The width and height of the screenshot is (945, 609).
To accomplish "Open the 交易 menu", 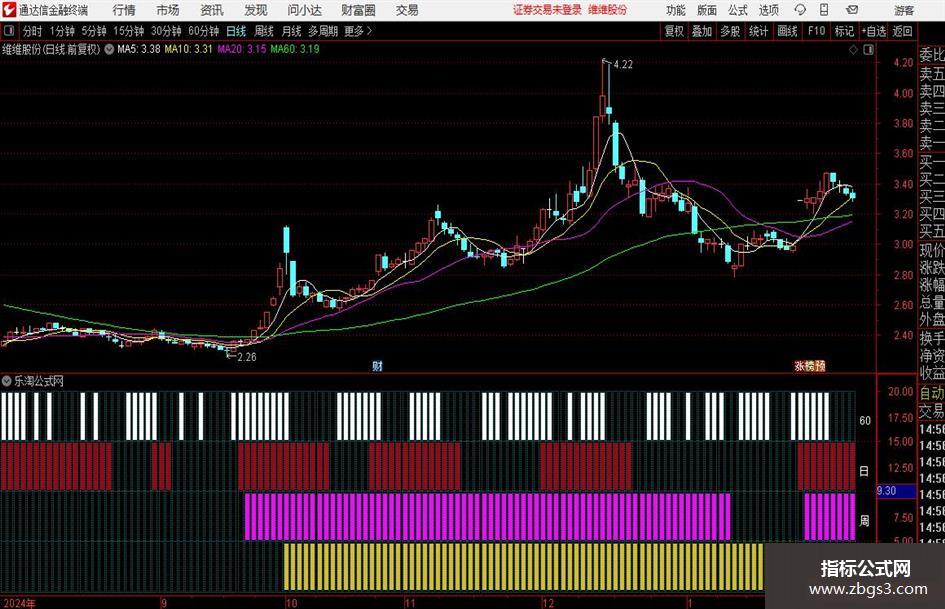I will point(407,10).
